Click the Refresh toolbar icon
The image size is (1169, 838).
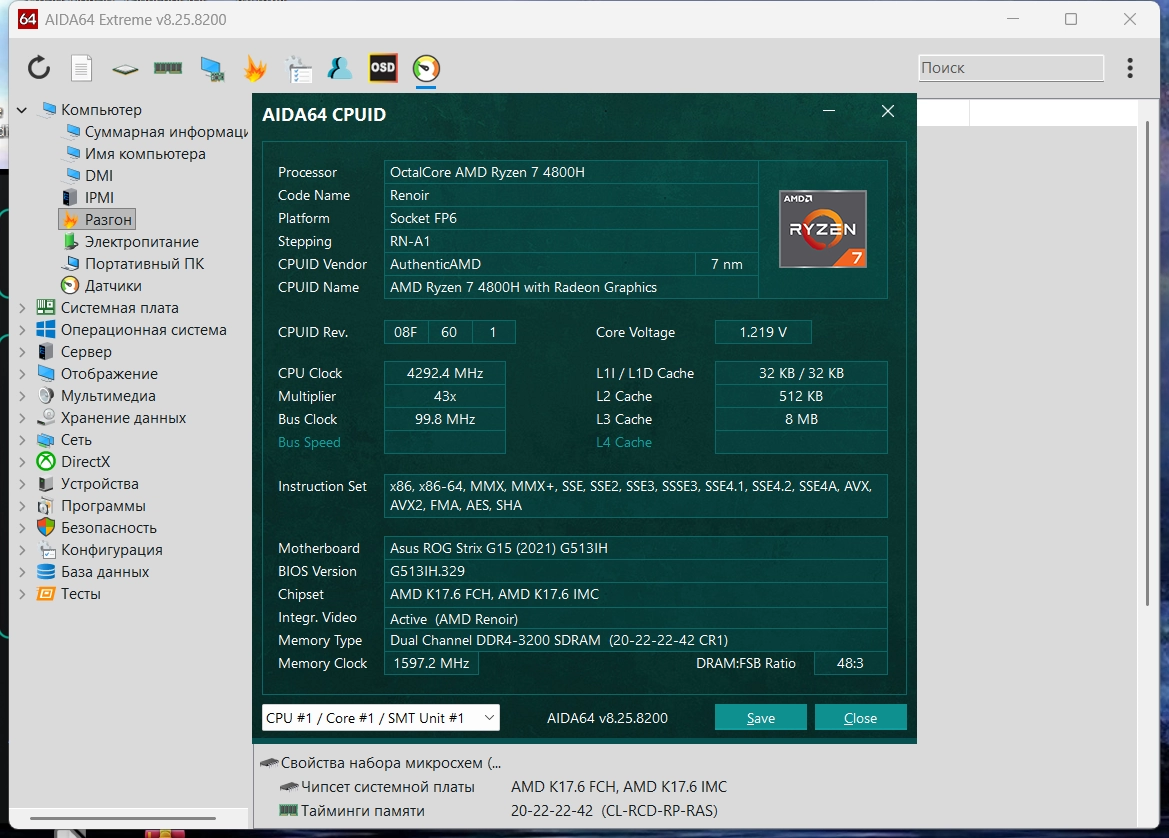pos(38,68)
